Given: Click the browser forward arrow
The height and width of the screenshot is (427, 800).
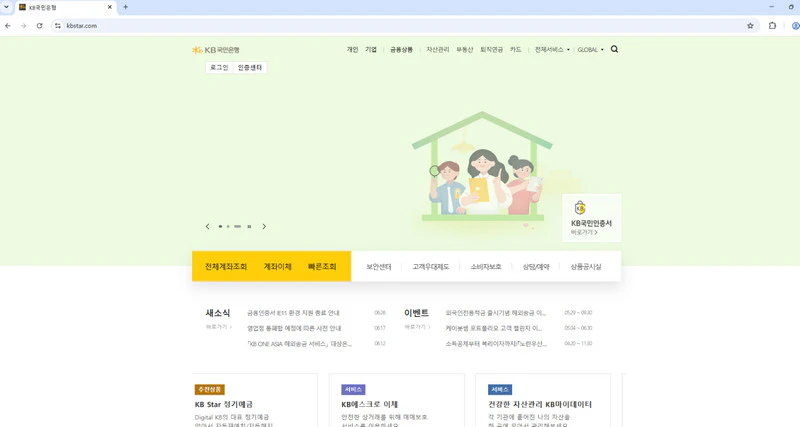Looking at the screenshot, I should pyautogui.click(x=23, y=26).
